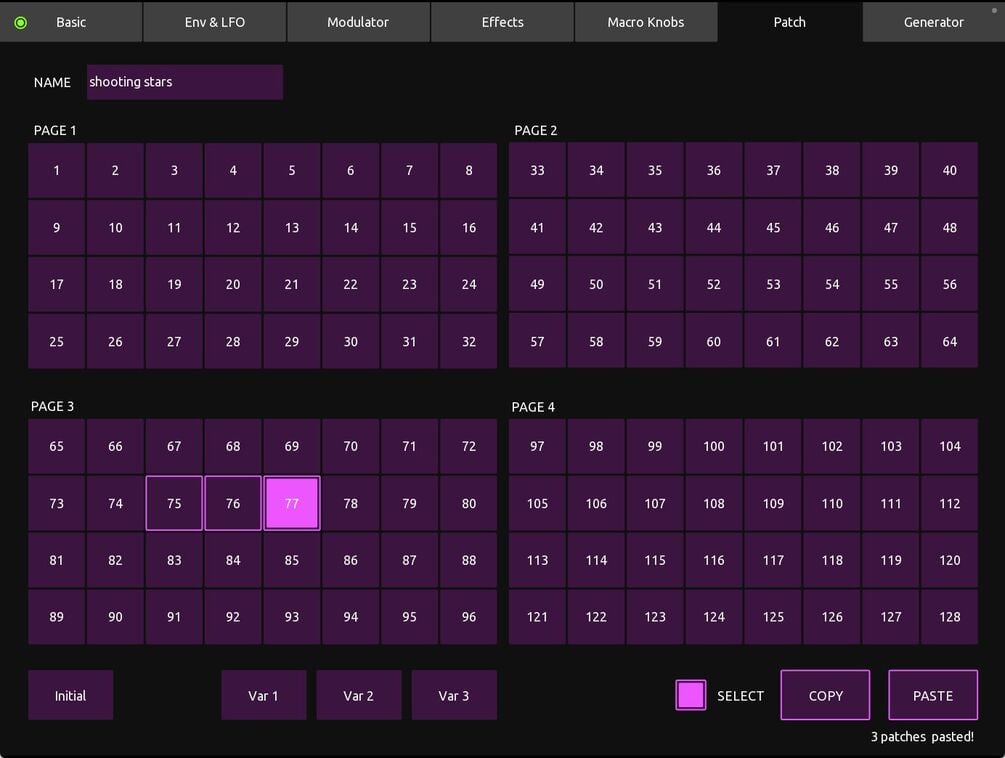Image resolution: width=1005 pixels, height=758 pixels.
Task: Select patch slot 121
Action: pyautogui.click(x=537, y=616)
